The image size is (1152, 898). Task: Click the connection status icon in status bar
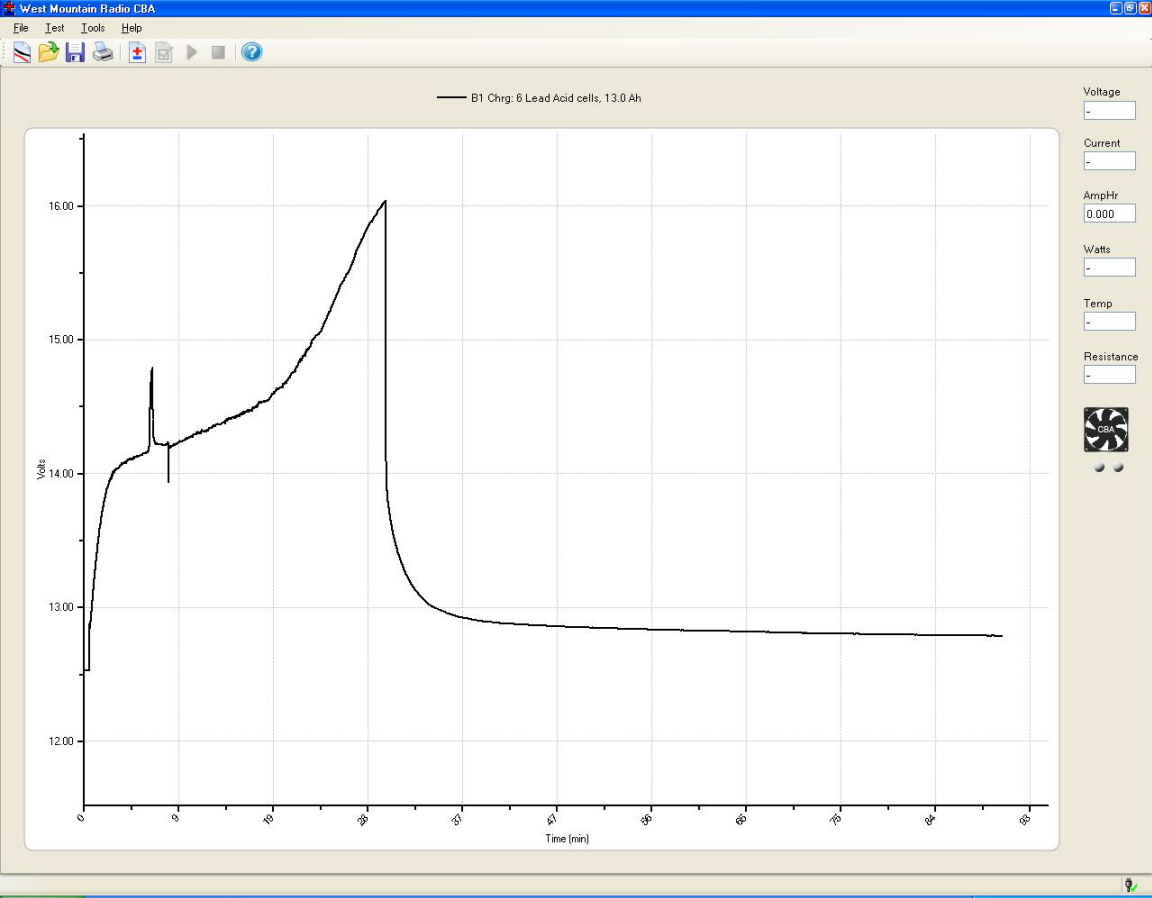(1131, 885)
